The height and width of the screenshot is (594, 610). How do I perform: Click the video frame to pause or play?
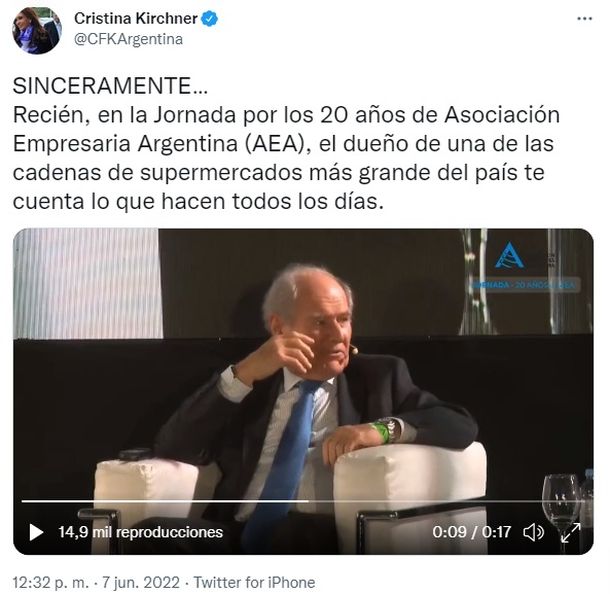point(303,391)
